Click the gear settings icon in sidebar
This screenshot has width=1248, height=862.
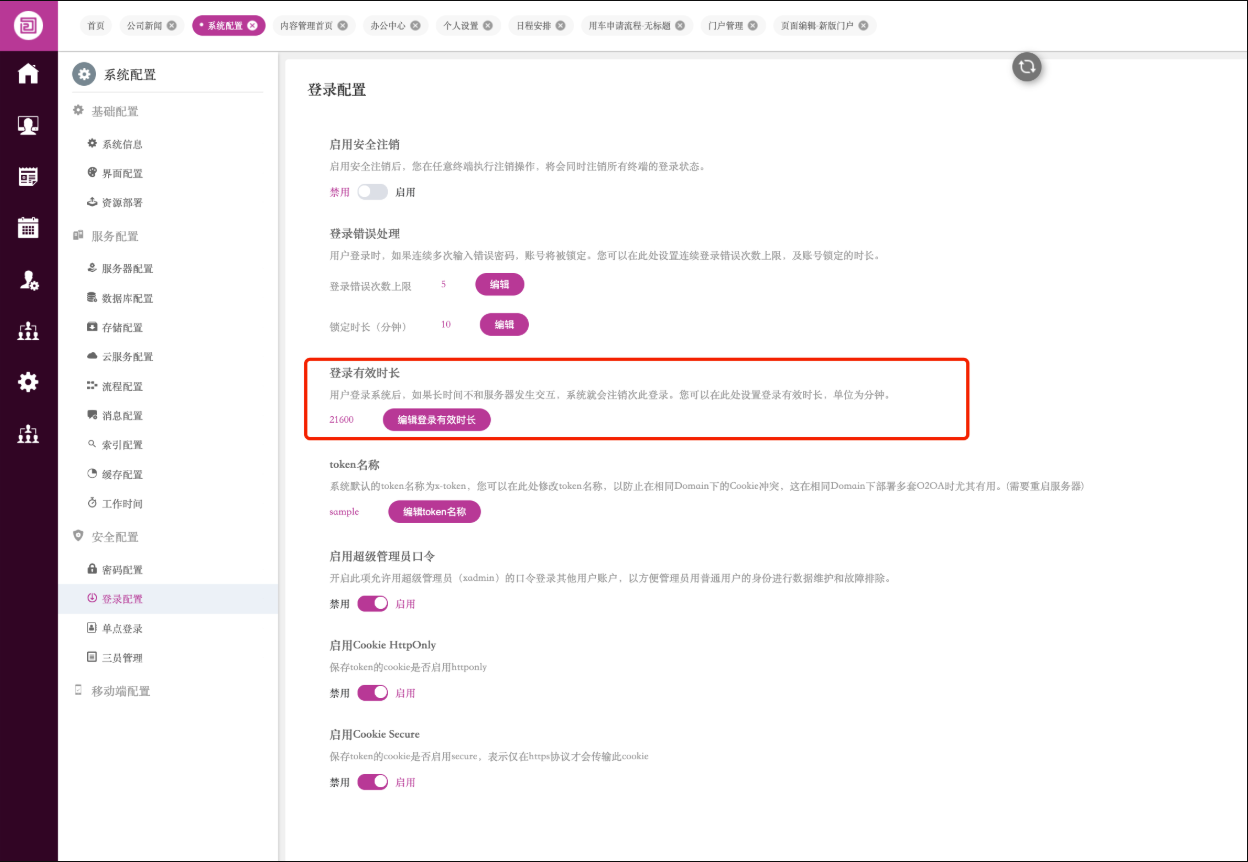point(28,381)
